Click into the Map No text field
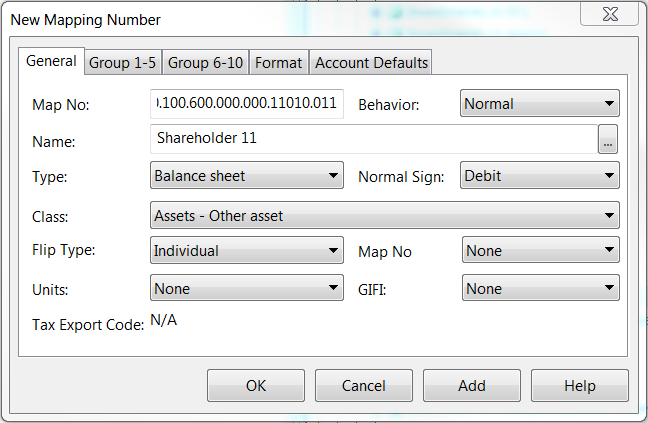Image resolution: width=648 pixels, height=423 pixels. click(x=246, y=104)
